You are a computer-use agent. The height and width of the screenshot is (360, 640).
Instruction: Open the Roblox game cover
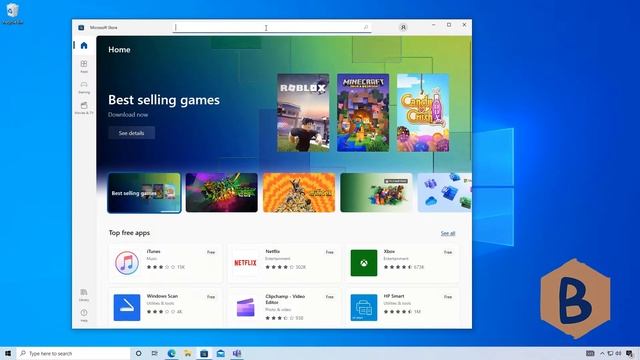[x=303, y=113]
